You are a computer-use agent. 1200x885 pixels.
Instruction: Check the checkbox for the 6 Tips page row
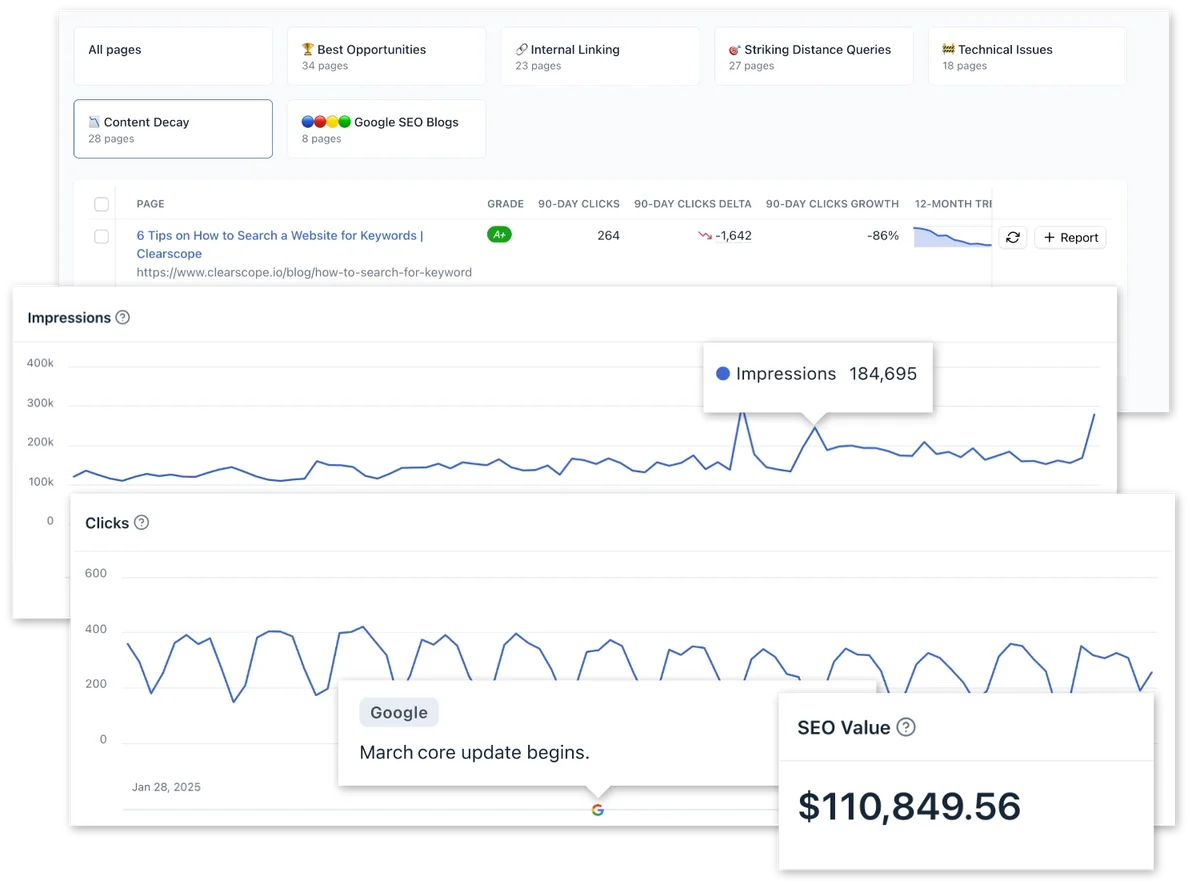point(101,237)
